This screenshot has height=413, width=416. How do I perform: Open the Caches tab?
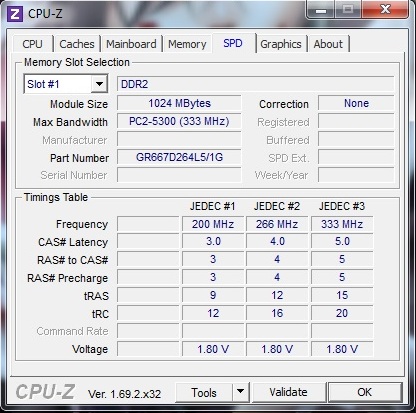pos(77,44)
